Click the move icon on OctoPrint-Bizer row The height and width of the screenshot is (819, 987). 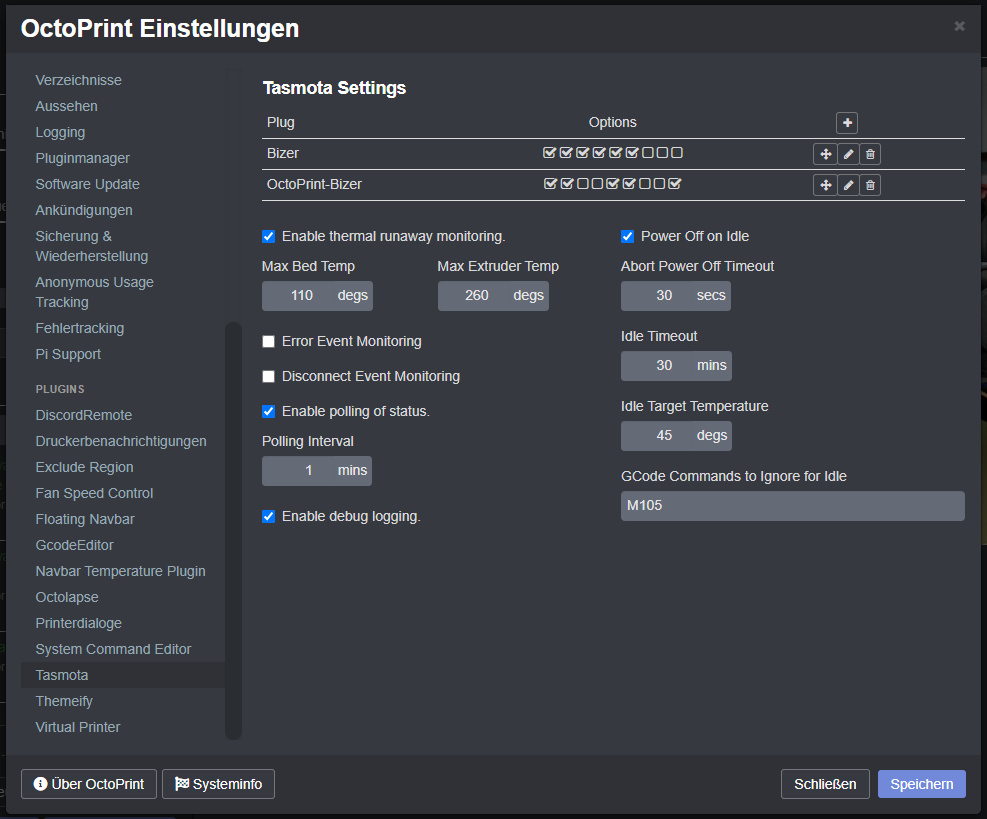coord(825,184)
